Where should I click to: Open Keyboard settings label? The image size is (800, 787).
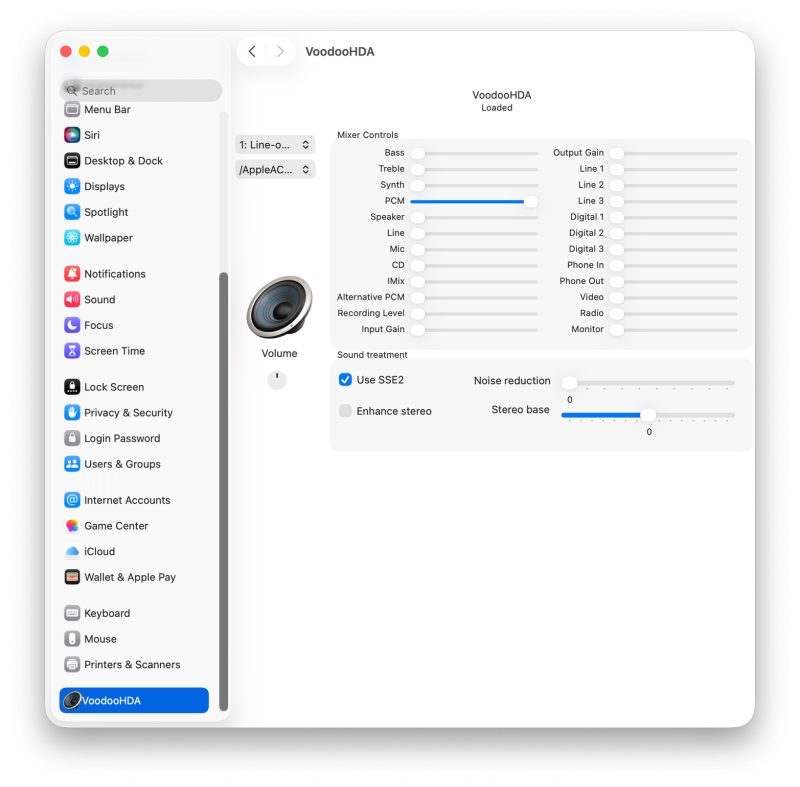point(107,614)
